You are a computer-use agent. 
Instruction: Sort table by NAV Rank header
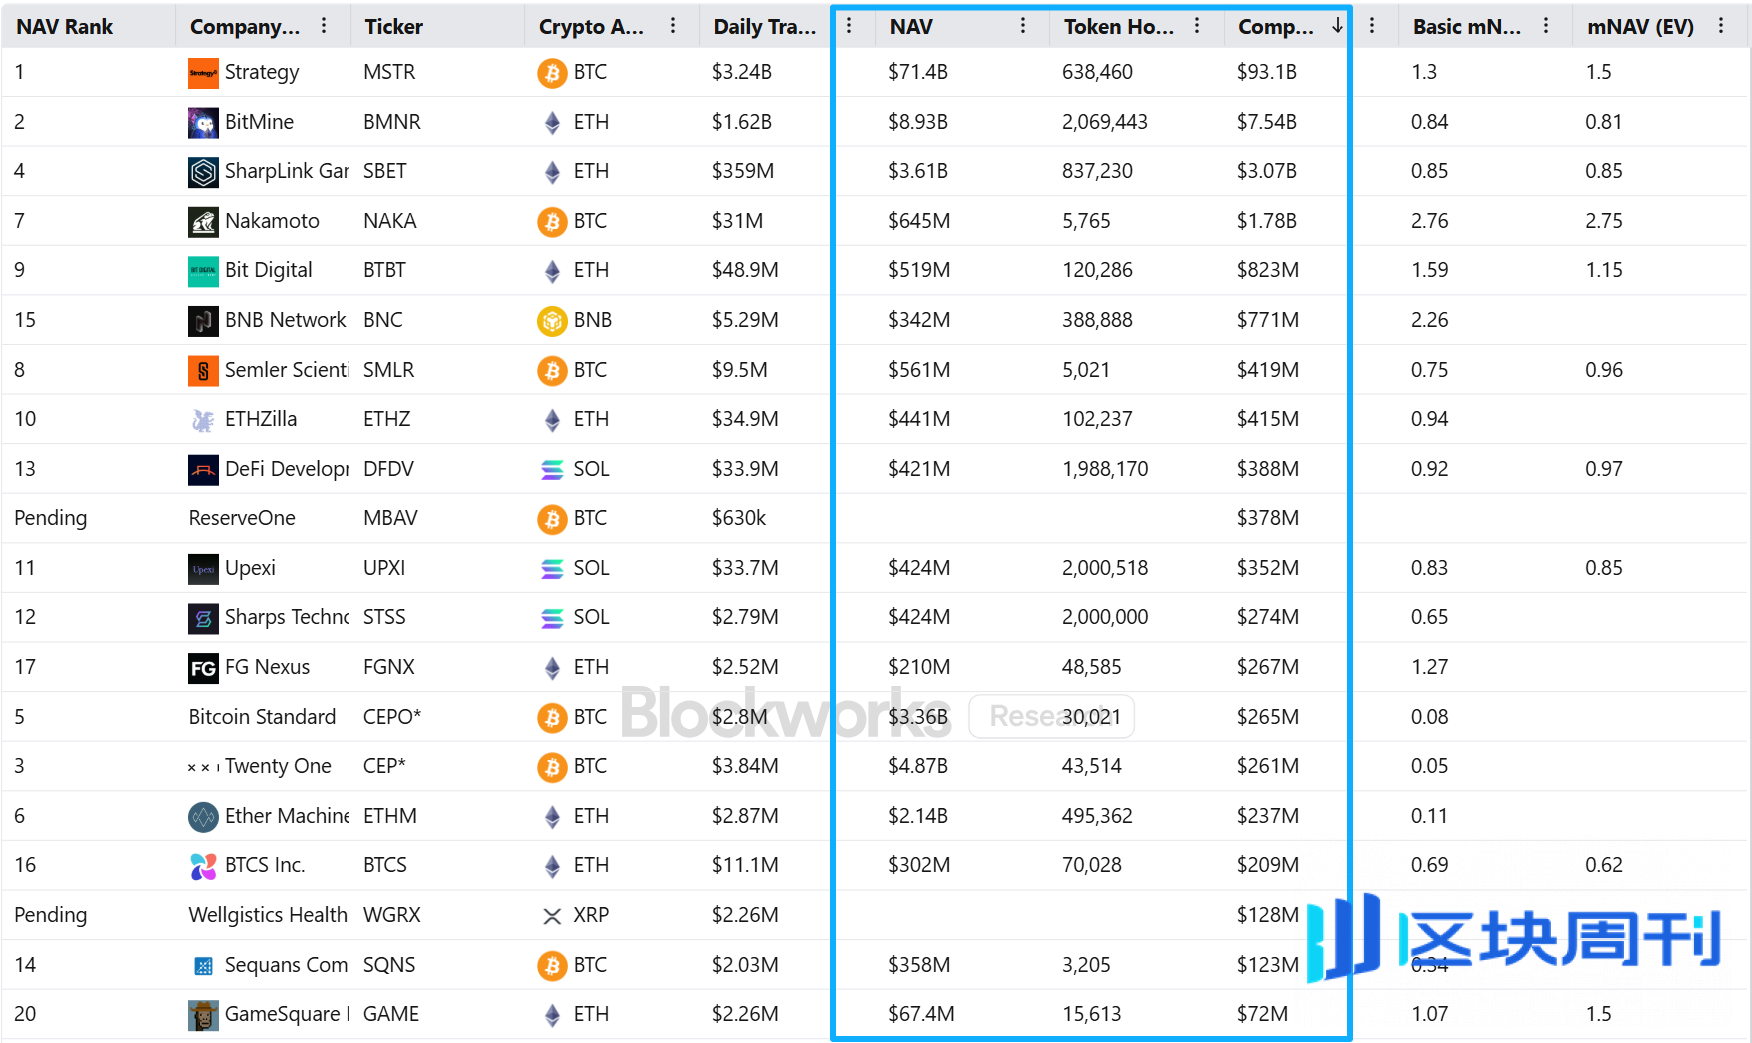pos(65,27)
